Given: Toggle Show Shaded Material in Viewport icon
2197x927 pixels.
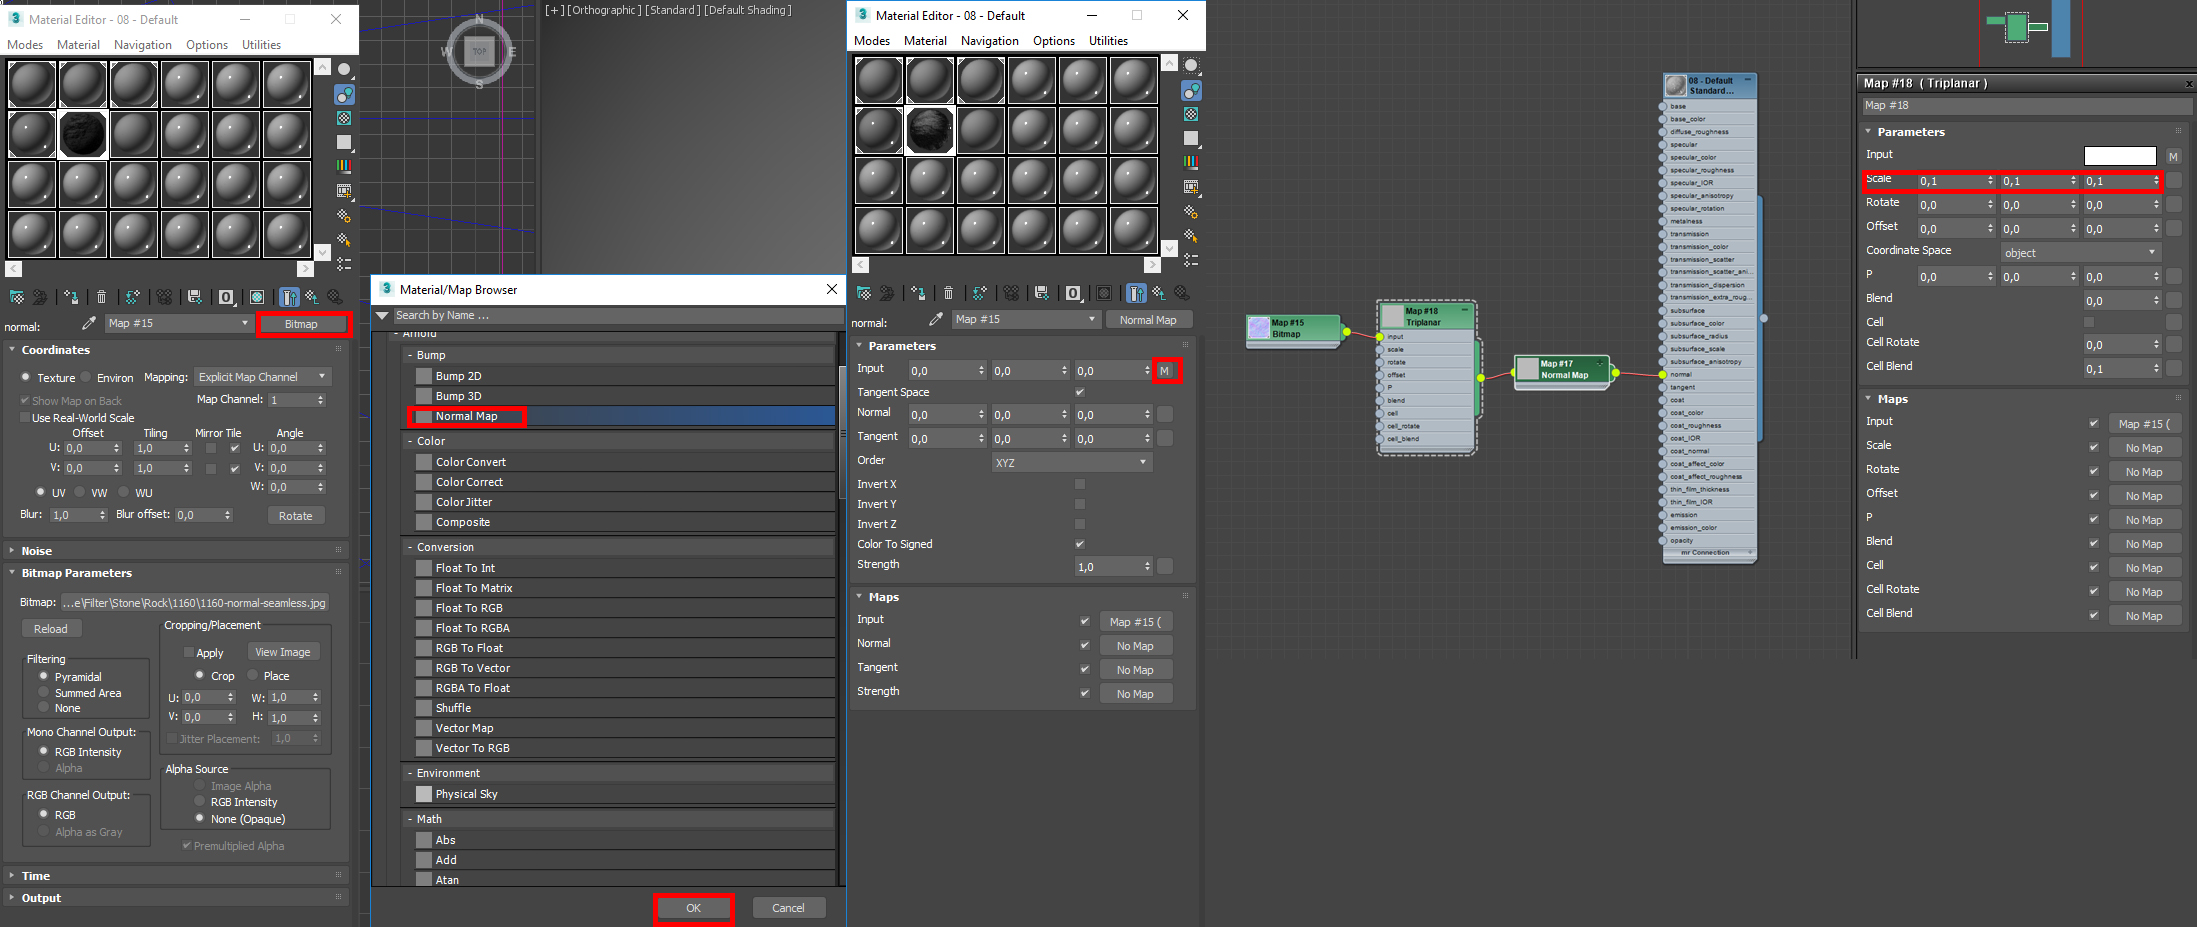Looking at the screenshot, I should click(256, 297).
